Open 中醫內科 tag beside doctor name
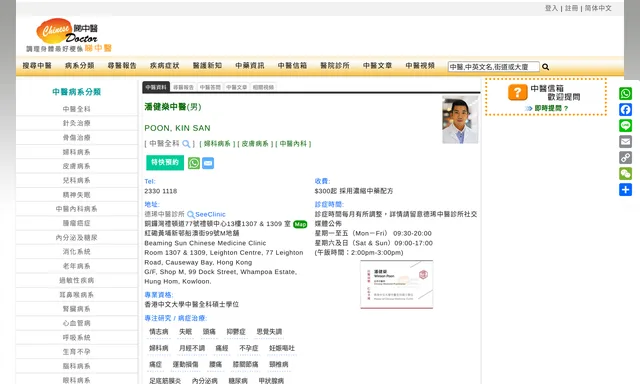Screen dimensions: 640x384 pyautogui.click(x=293, y=144)
